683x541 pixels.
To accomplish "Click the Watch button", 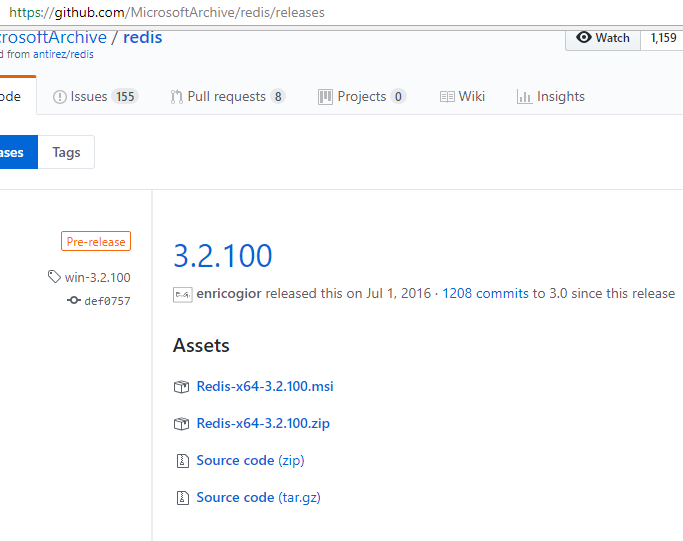I will [x=603, y=38].
